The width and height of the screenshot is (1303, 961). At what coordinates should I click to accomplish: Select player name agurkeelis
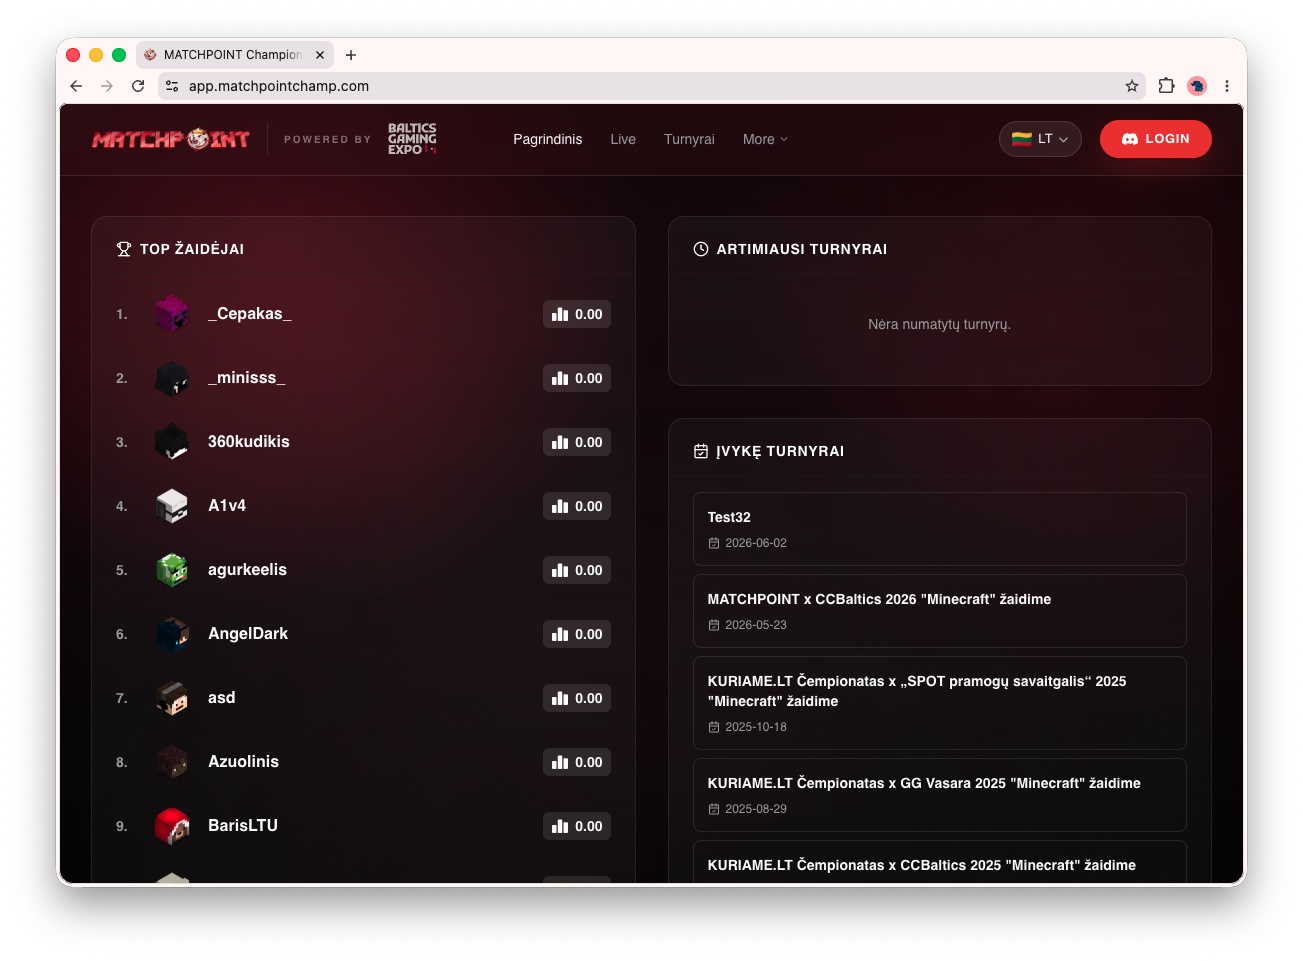pos(247,570)
